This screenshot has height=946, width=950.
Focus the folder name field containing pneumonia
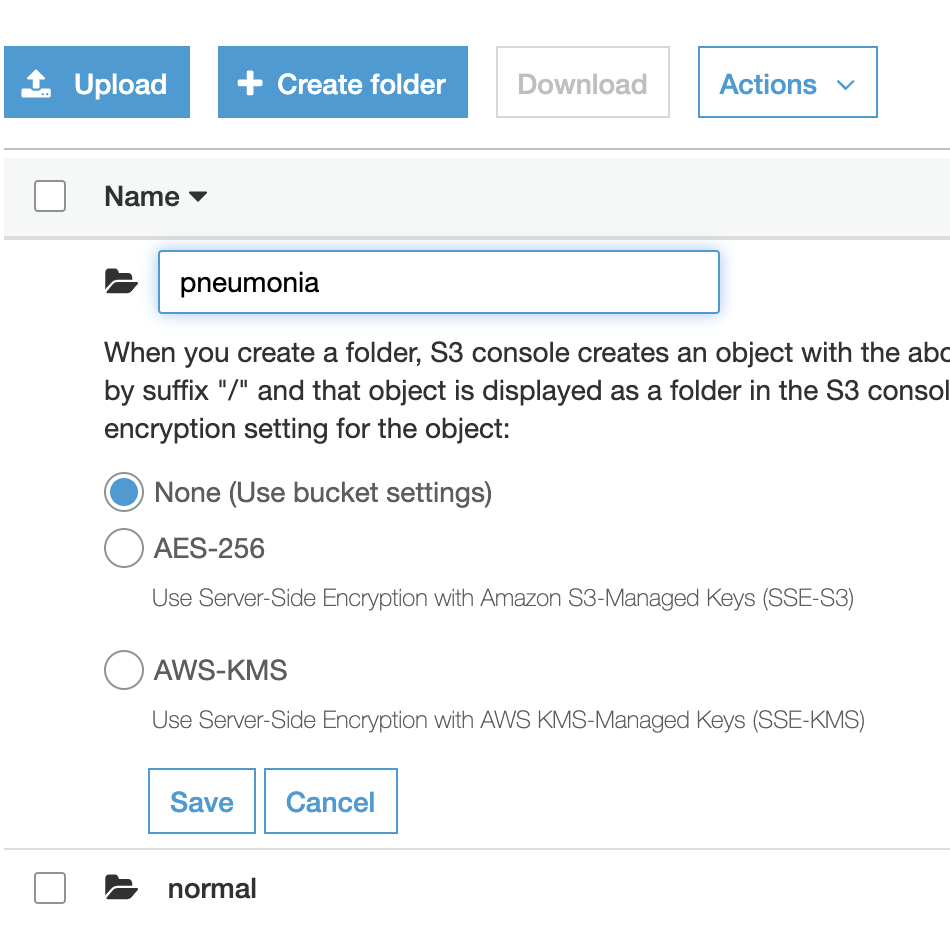tap(438, 283)
